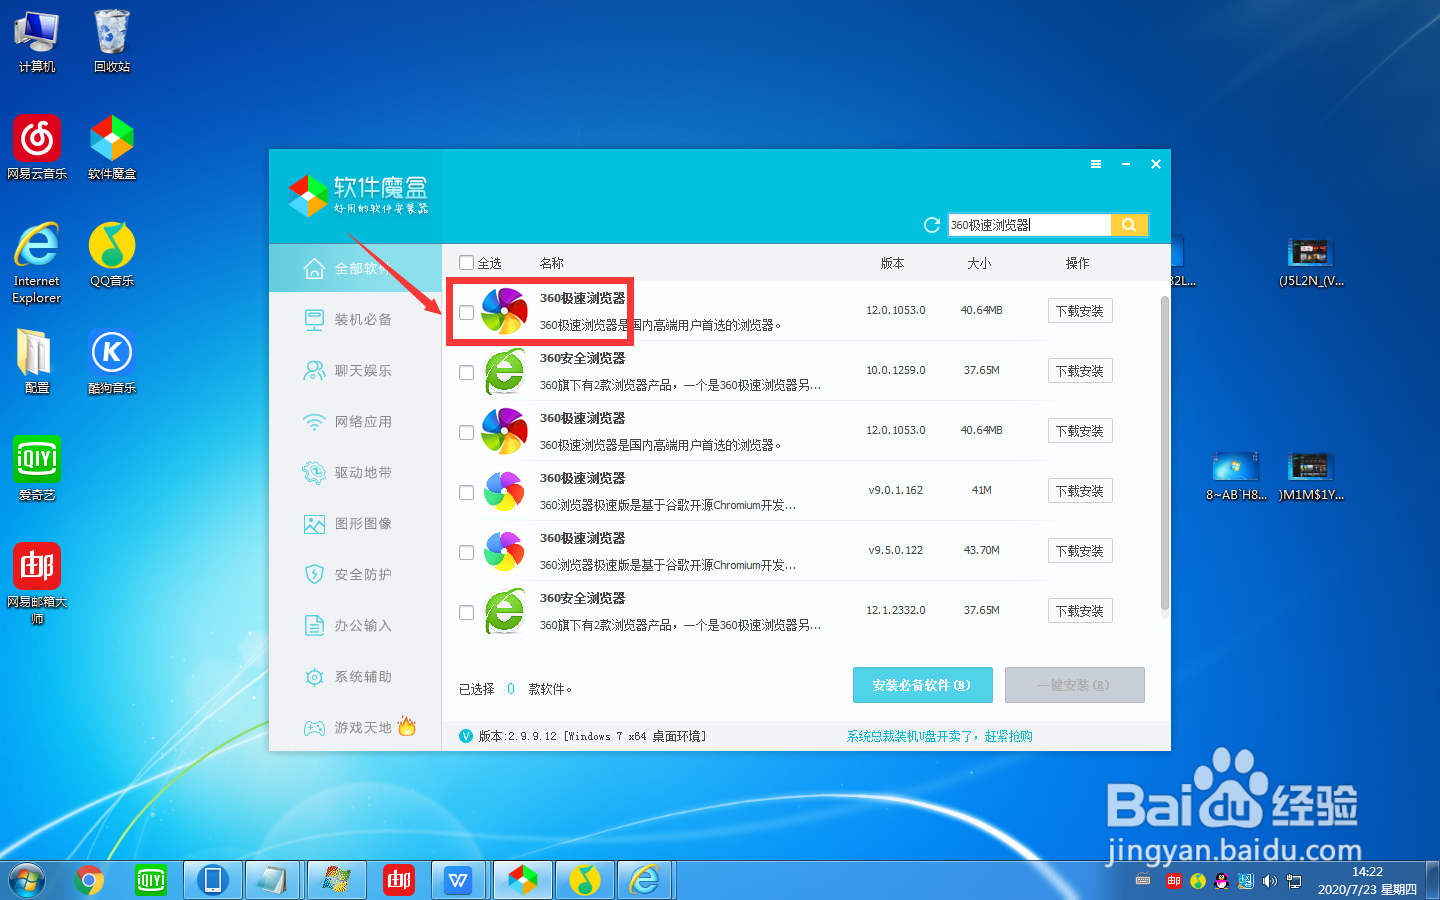Image resolution: width=1440 pixels, height=900 pixels.
Task: Open QQ音乐 from the taskbar
Action: pyautogui.click(x=584, y=881)
